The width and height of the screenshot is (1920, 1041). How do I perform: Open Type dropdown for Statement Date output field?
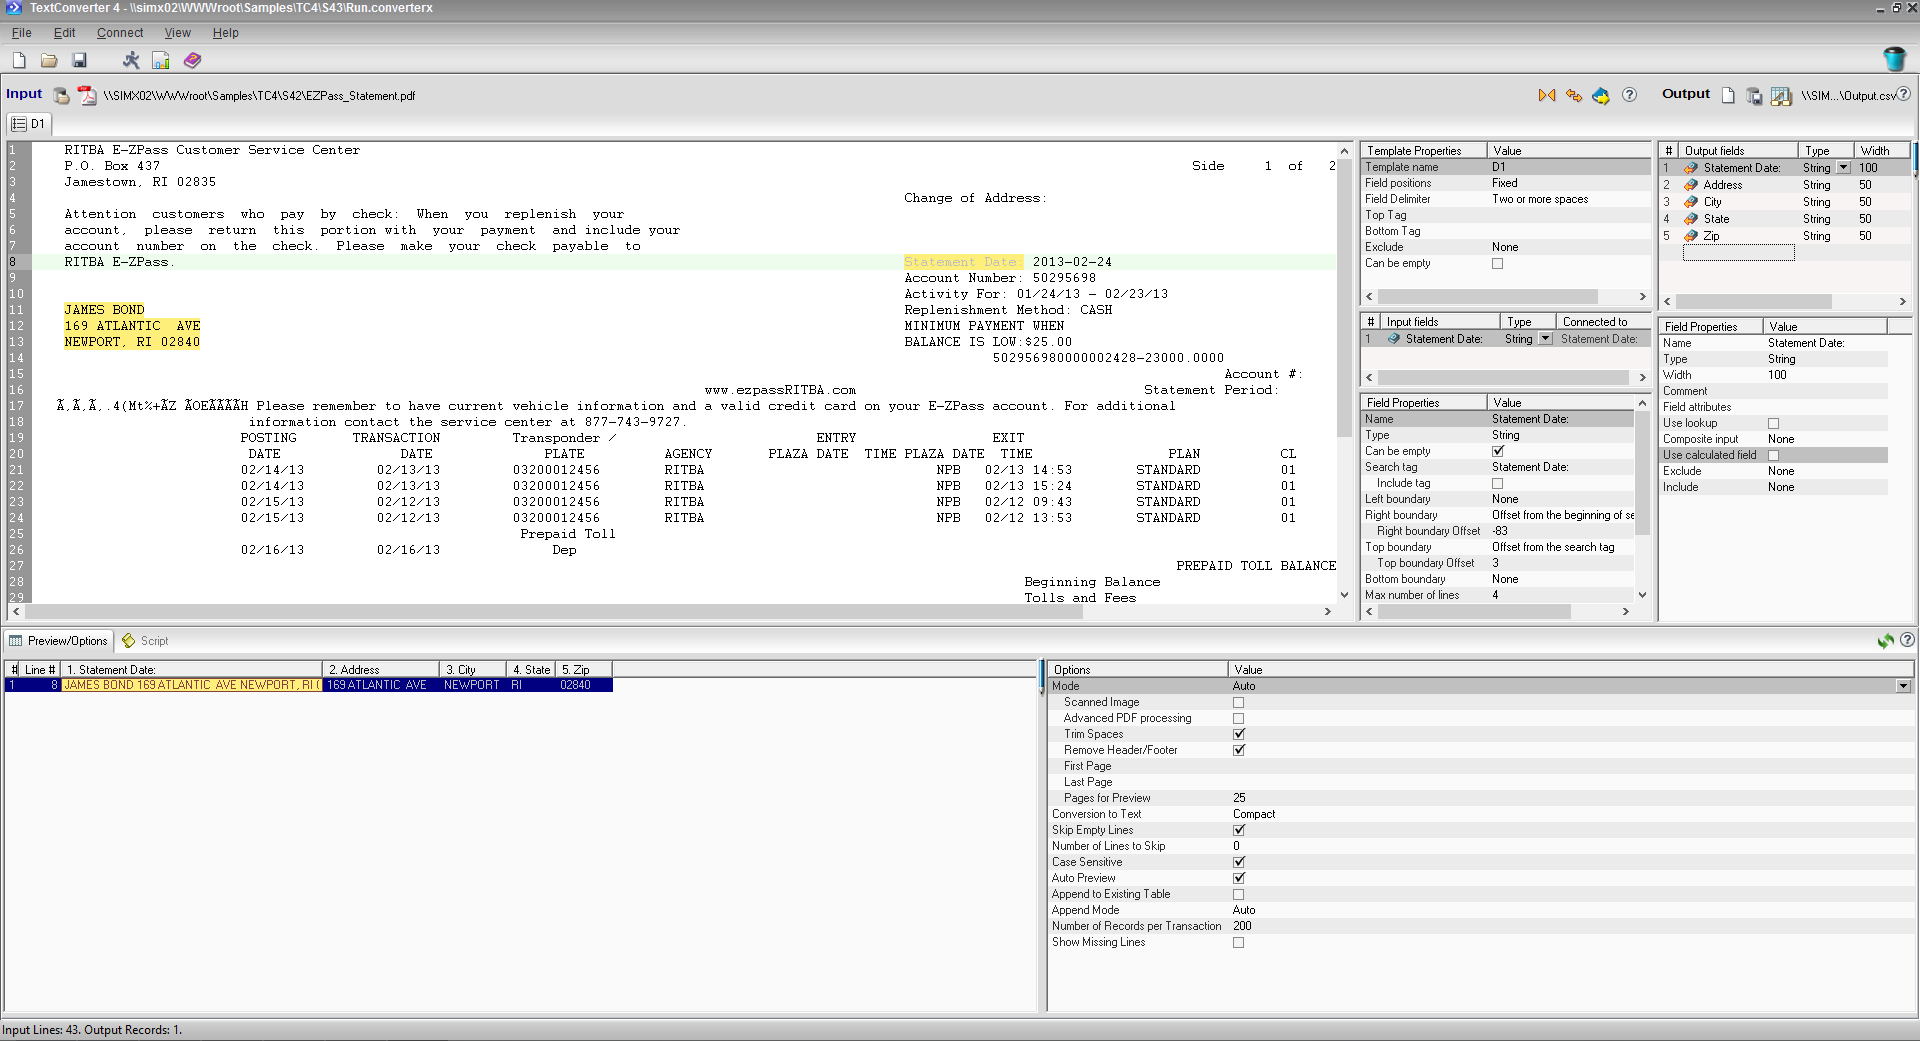1843,168
